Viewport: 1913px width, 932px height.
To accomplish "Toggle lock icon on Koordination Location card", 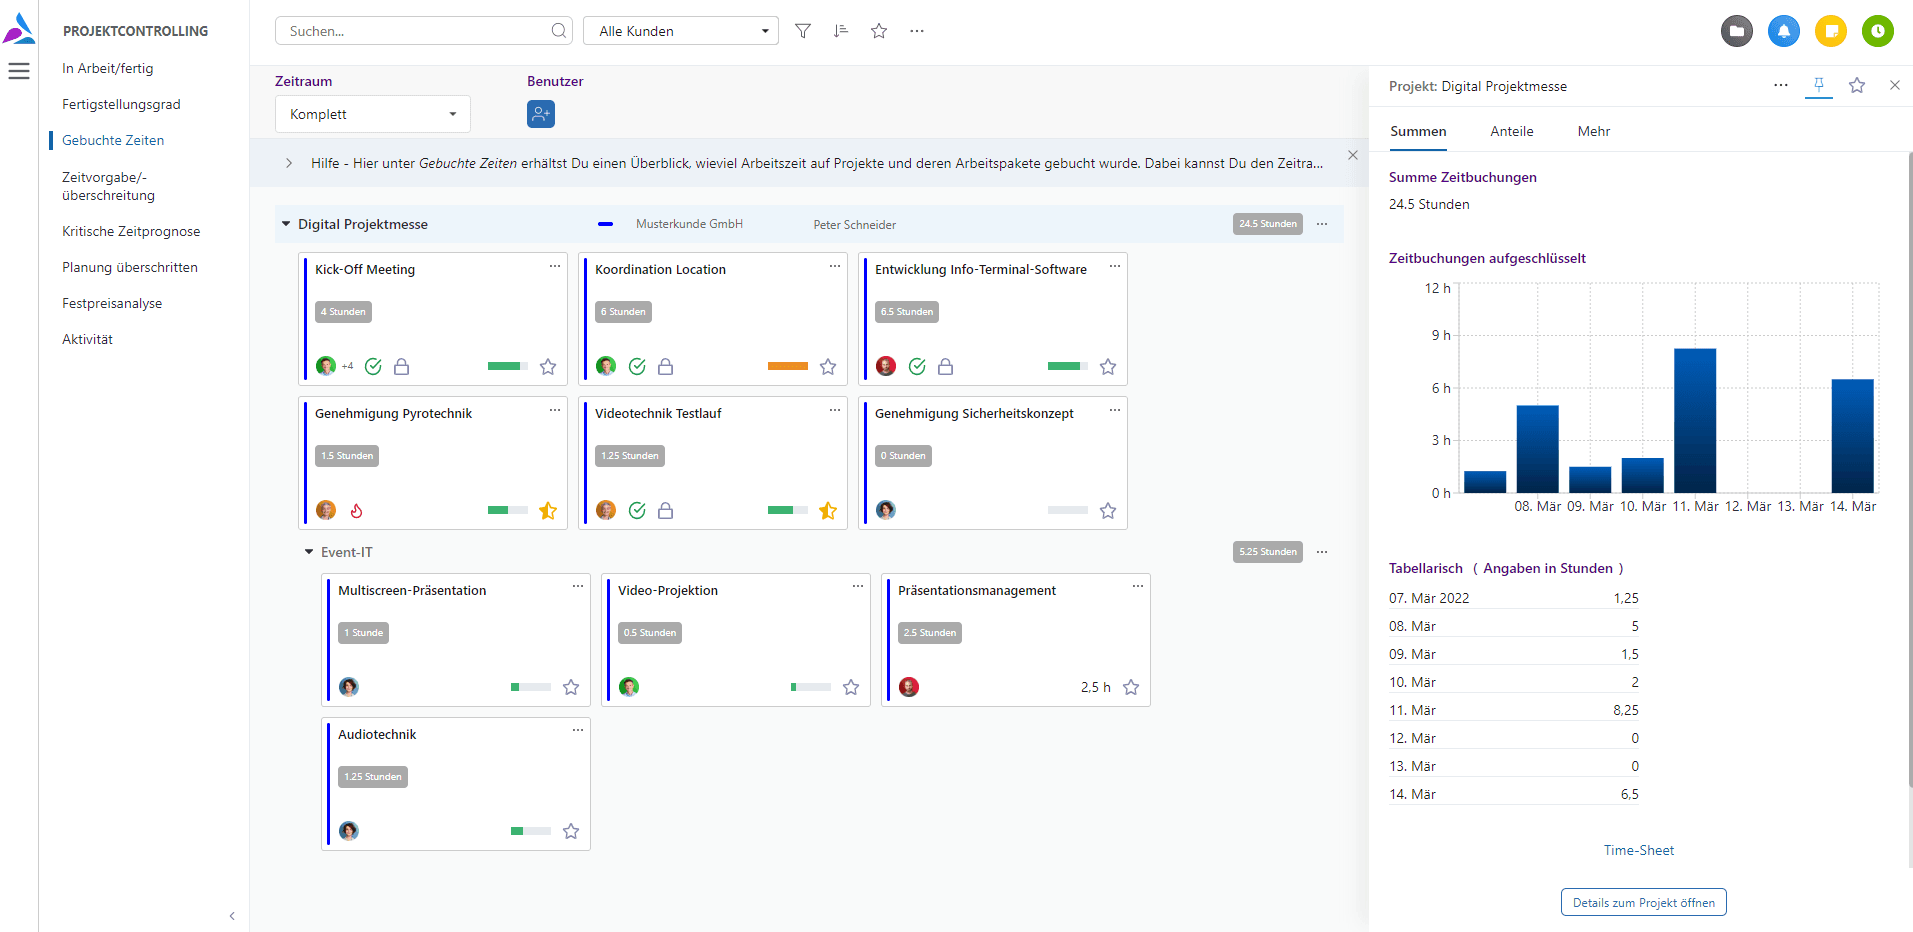I will (x=665, y=367).
